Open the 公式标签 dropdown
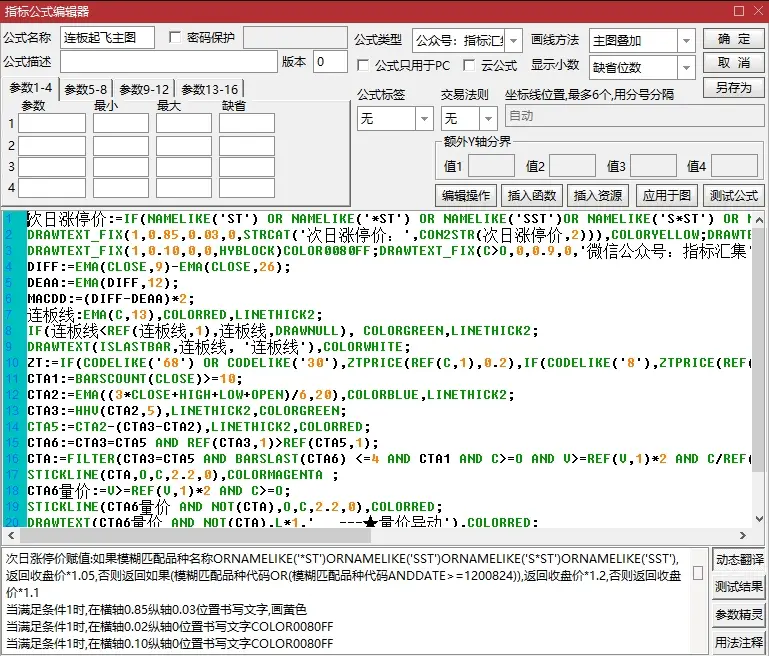The image size is (769, 656). [424, 118]
